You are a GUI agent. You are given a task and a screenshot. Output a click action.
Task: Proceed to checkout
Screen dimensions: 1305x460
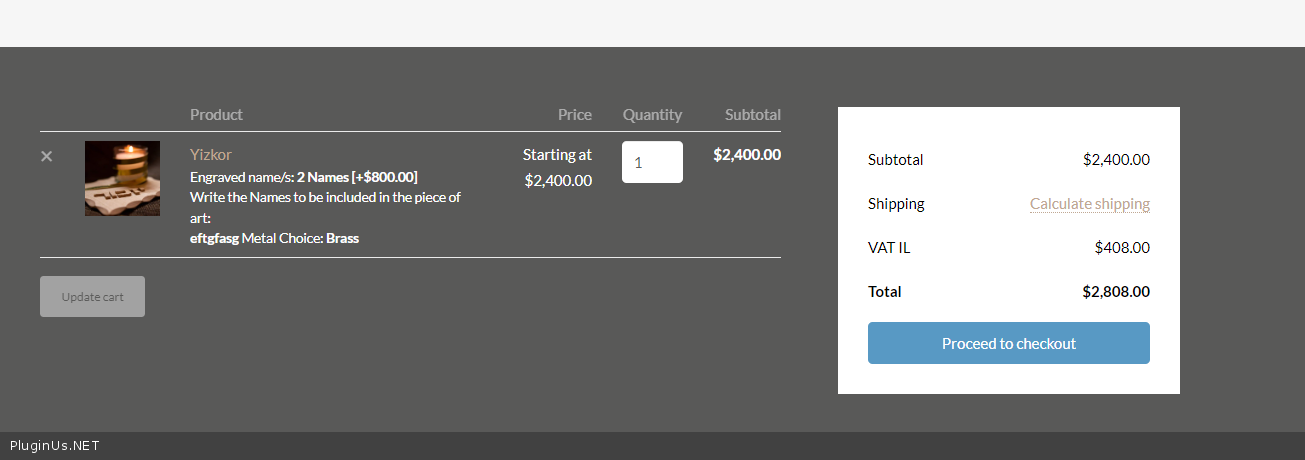click(x=1008, y=343)
